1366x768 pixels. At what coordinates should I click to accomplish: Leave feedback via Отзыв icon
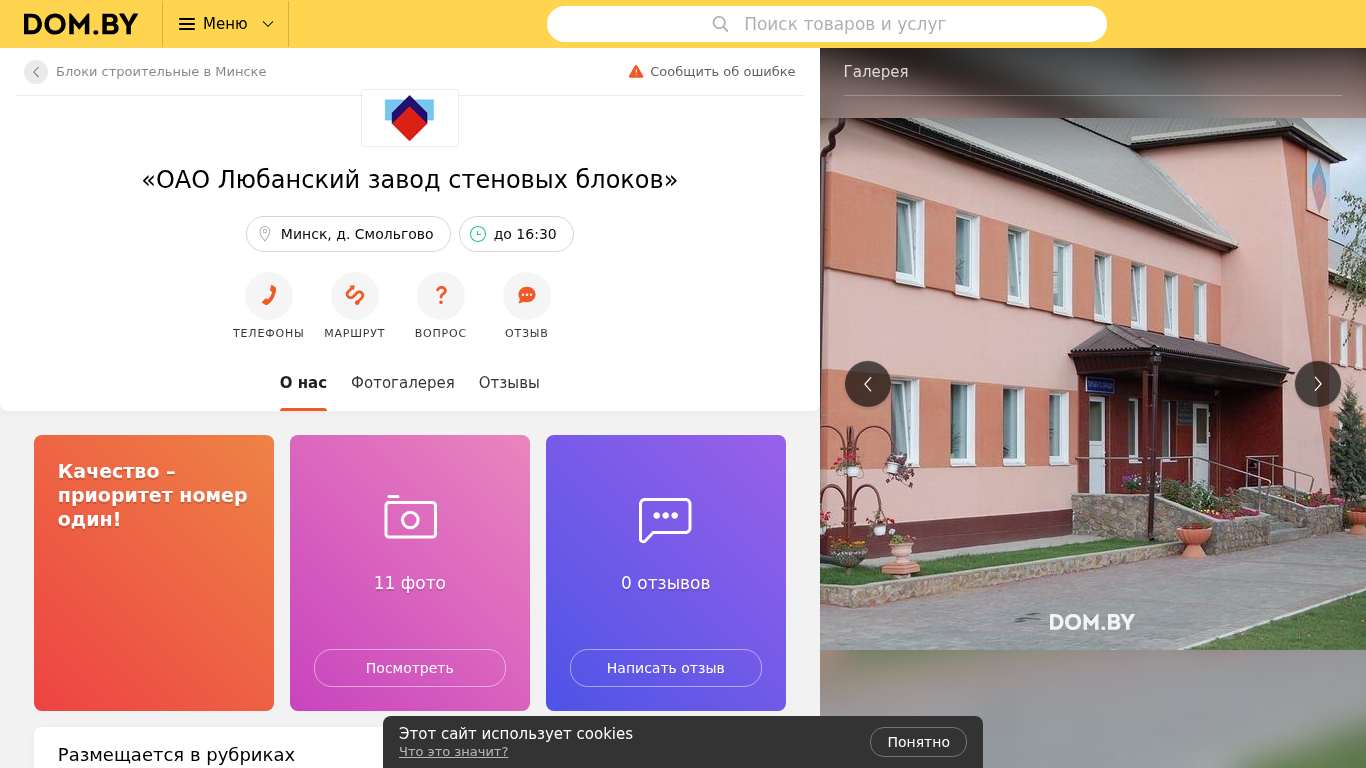527,296
